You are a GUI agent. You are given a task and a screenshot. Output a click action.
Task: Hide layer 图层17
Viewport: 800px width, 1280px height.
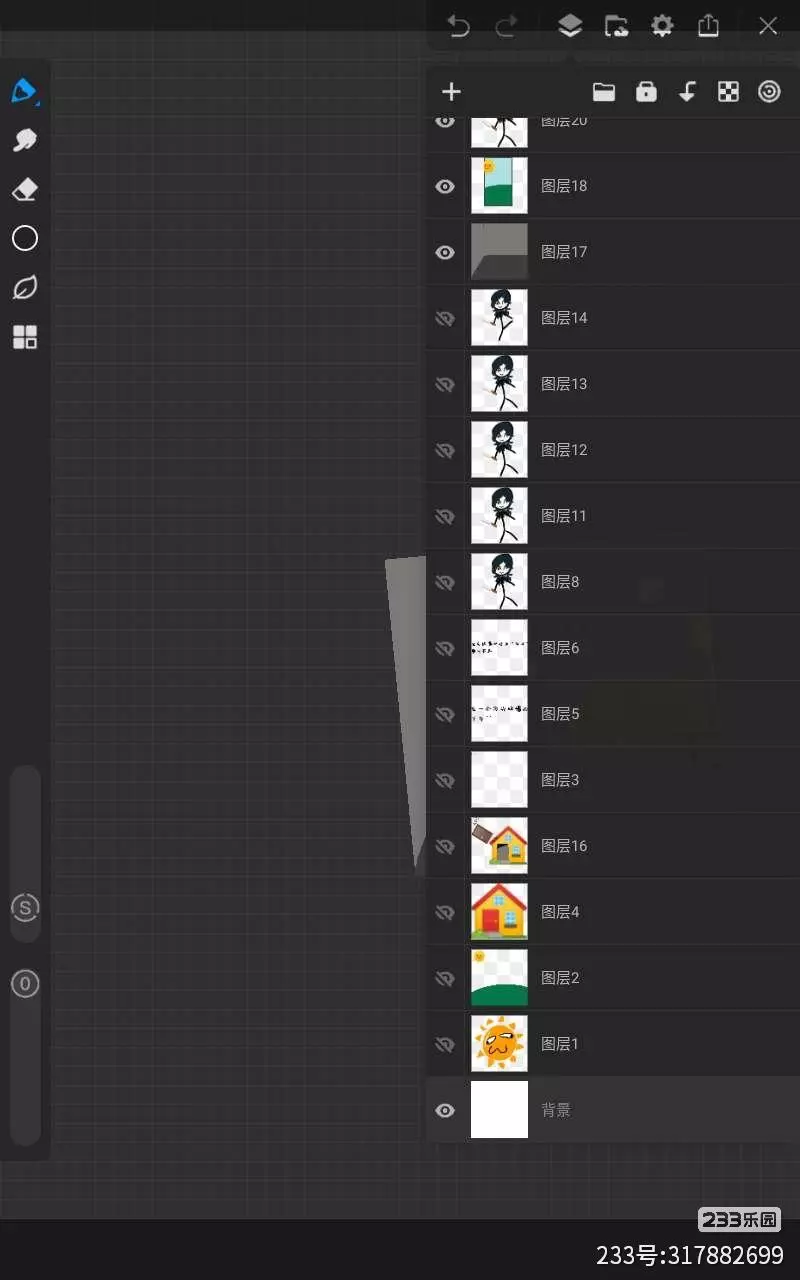click(445, 252)
